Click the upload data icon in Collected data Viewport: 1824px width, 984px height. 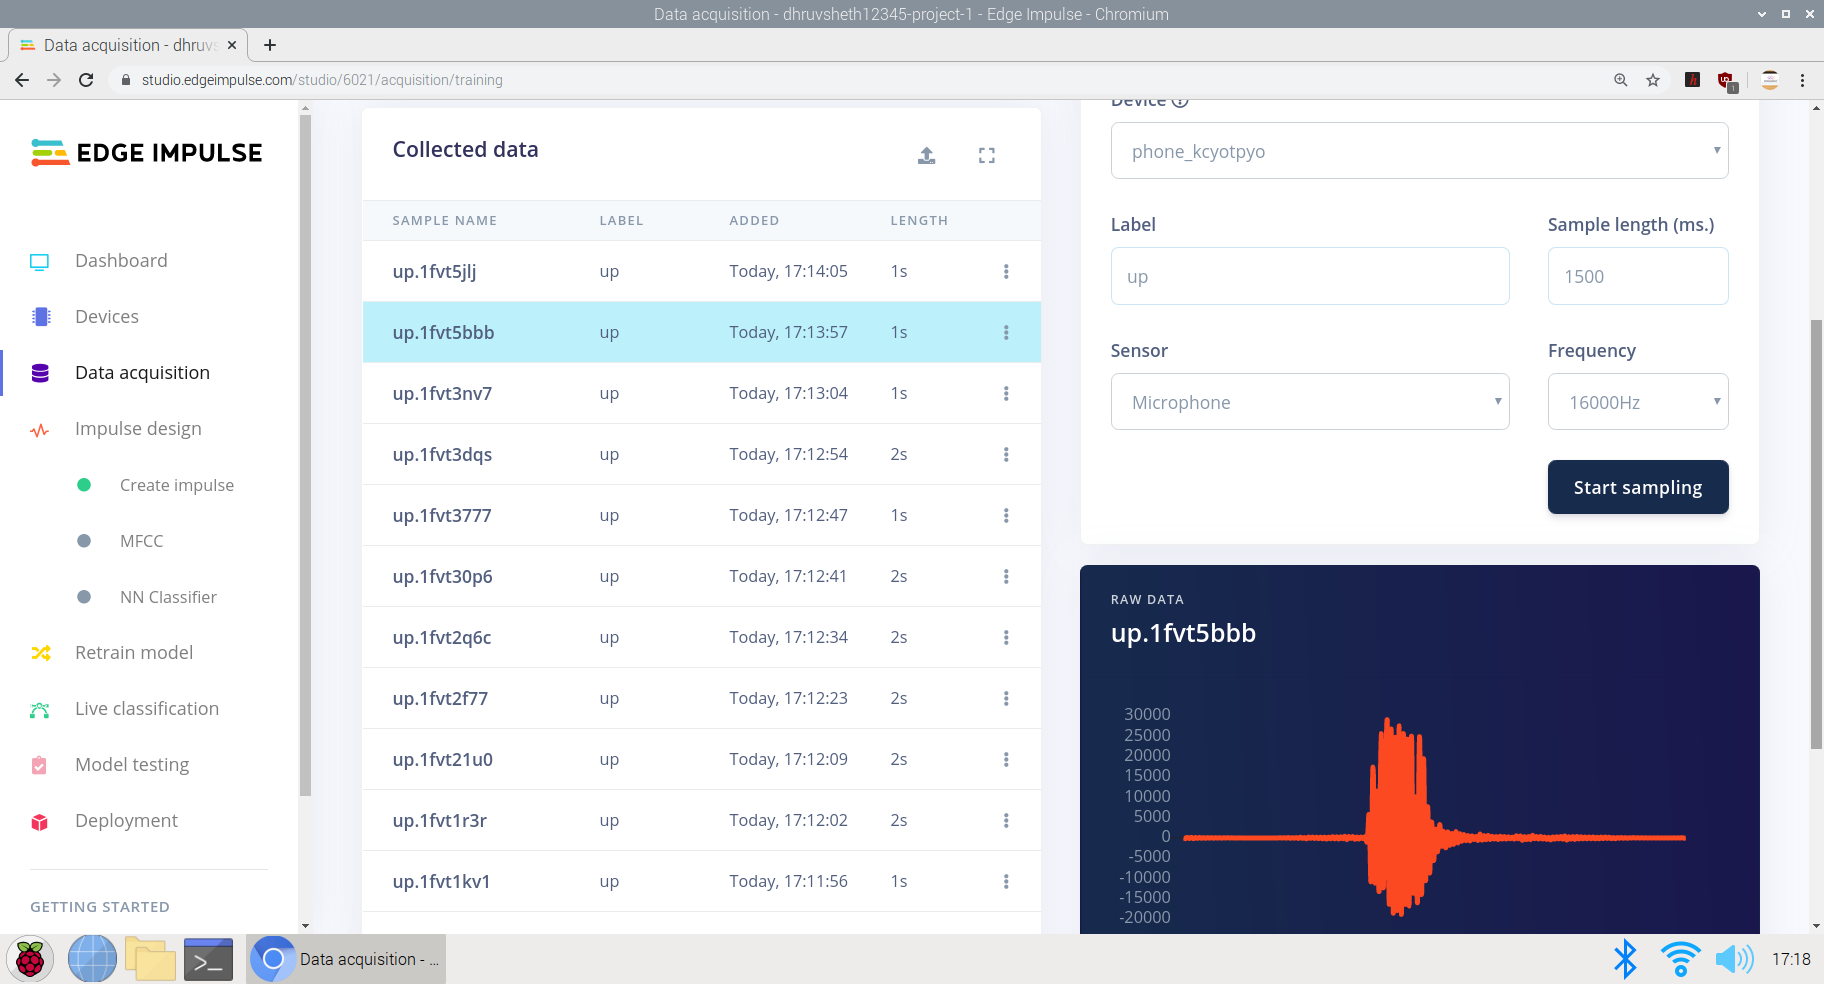pyautogui.click(x=926, y=155)
